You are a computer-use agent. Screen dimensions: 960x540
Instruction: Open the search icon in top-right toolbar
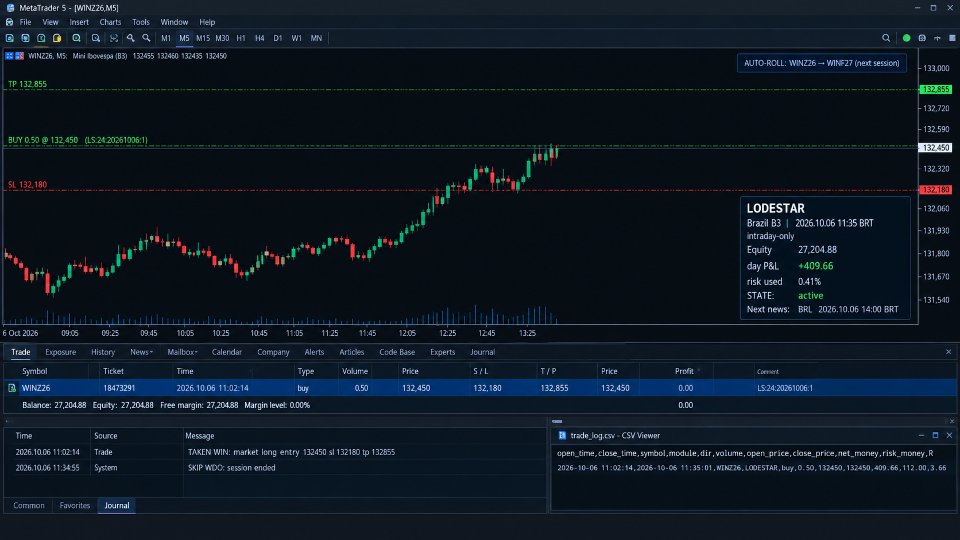[x=886, y=38]
